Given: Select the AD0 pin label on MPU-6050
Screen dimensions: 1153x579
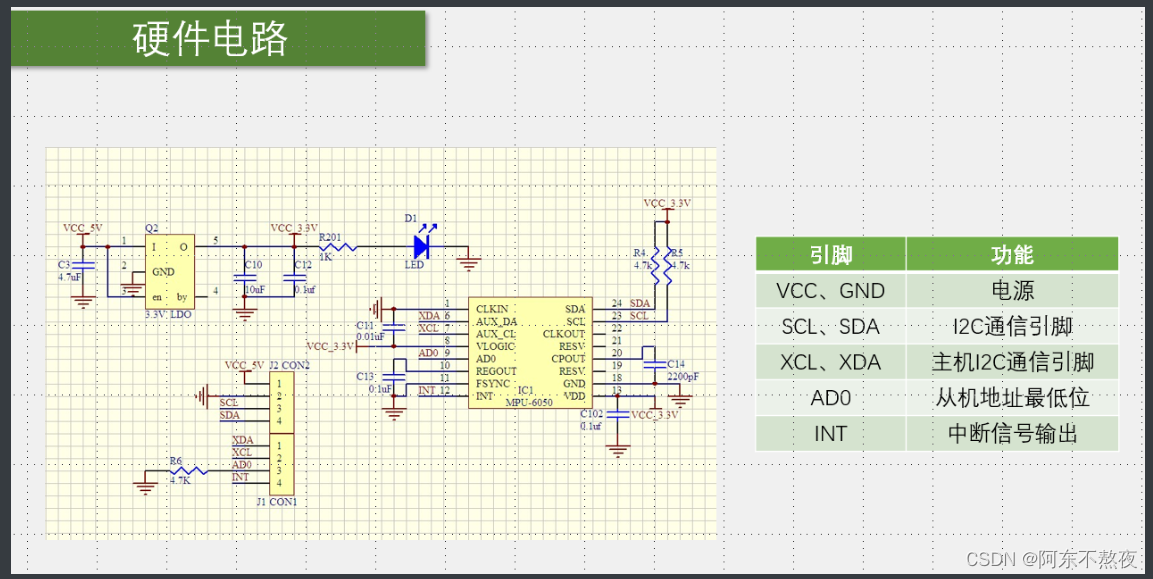Looking at the screenshot, I should tap(487, 356).
